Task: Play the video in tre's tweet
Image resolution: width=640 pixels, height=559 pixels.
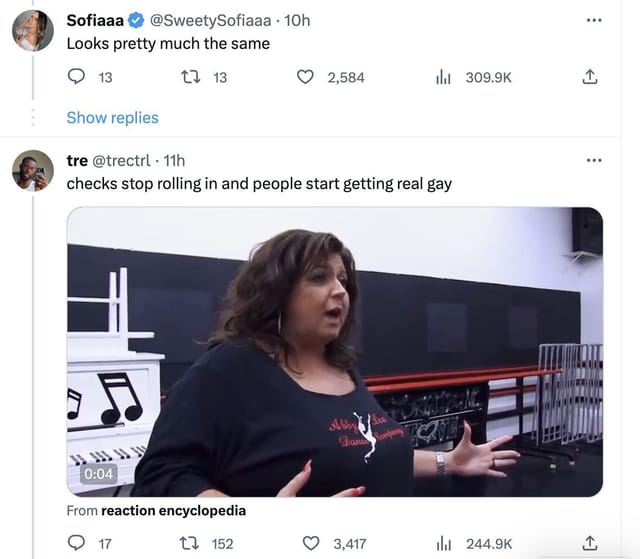Action: tap(335, 352)
